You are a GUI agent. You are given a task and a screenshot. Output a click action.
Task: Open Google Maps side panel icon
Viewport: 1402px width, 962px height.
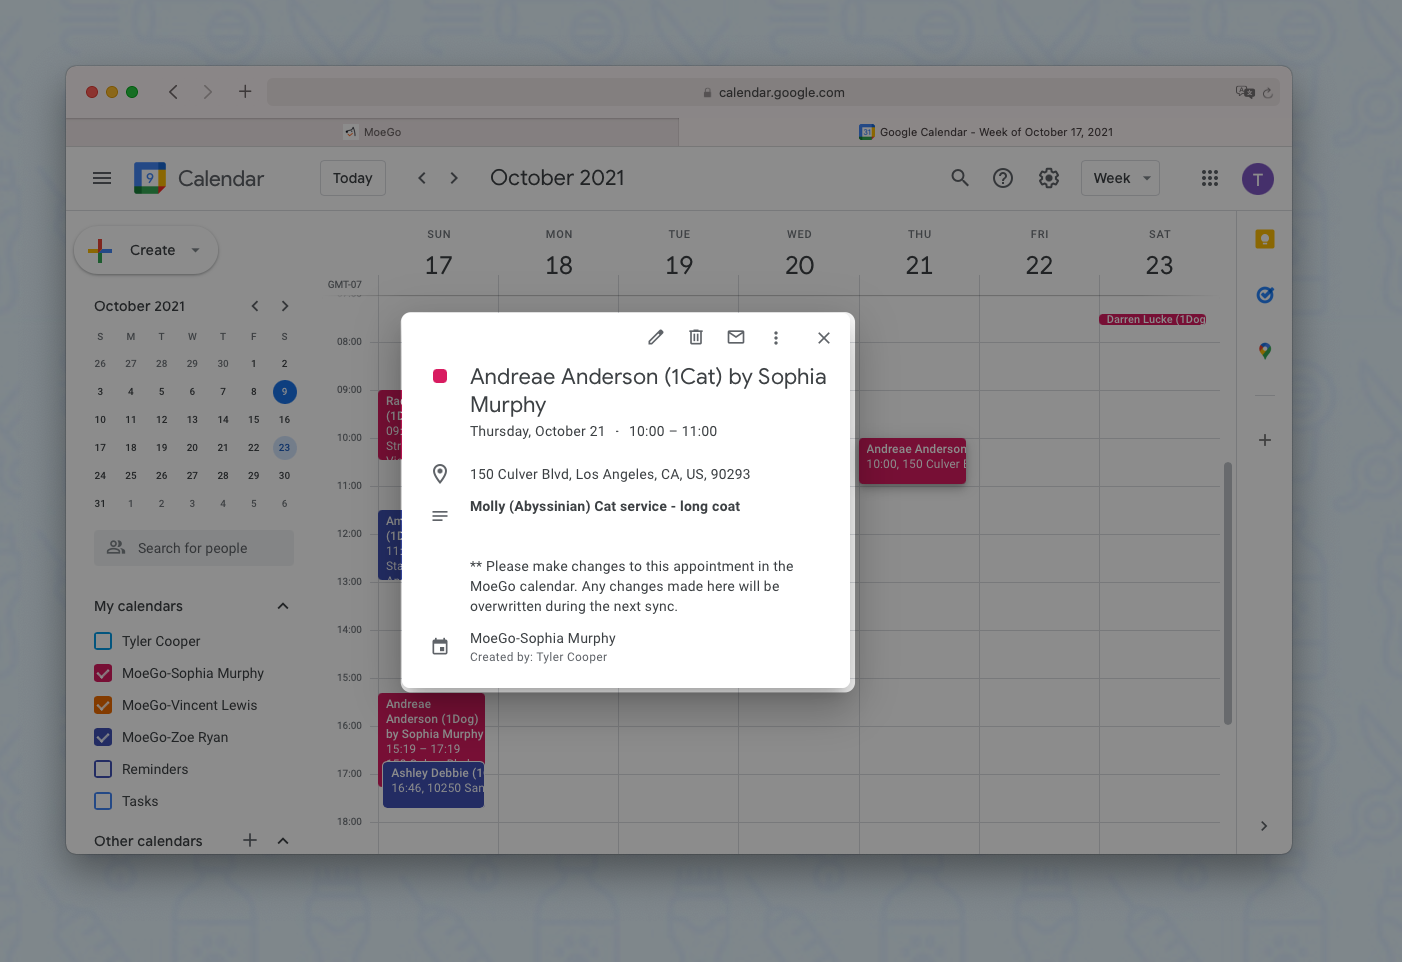(1265, 351)
